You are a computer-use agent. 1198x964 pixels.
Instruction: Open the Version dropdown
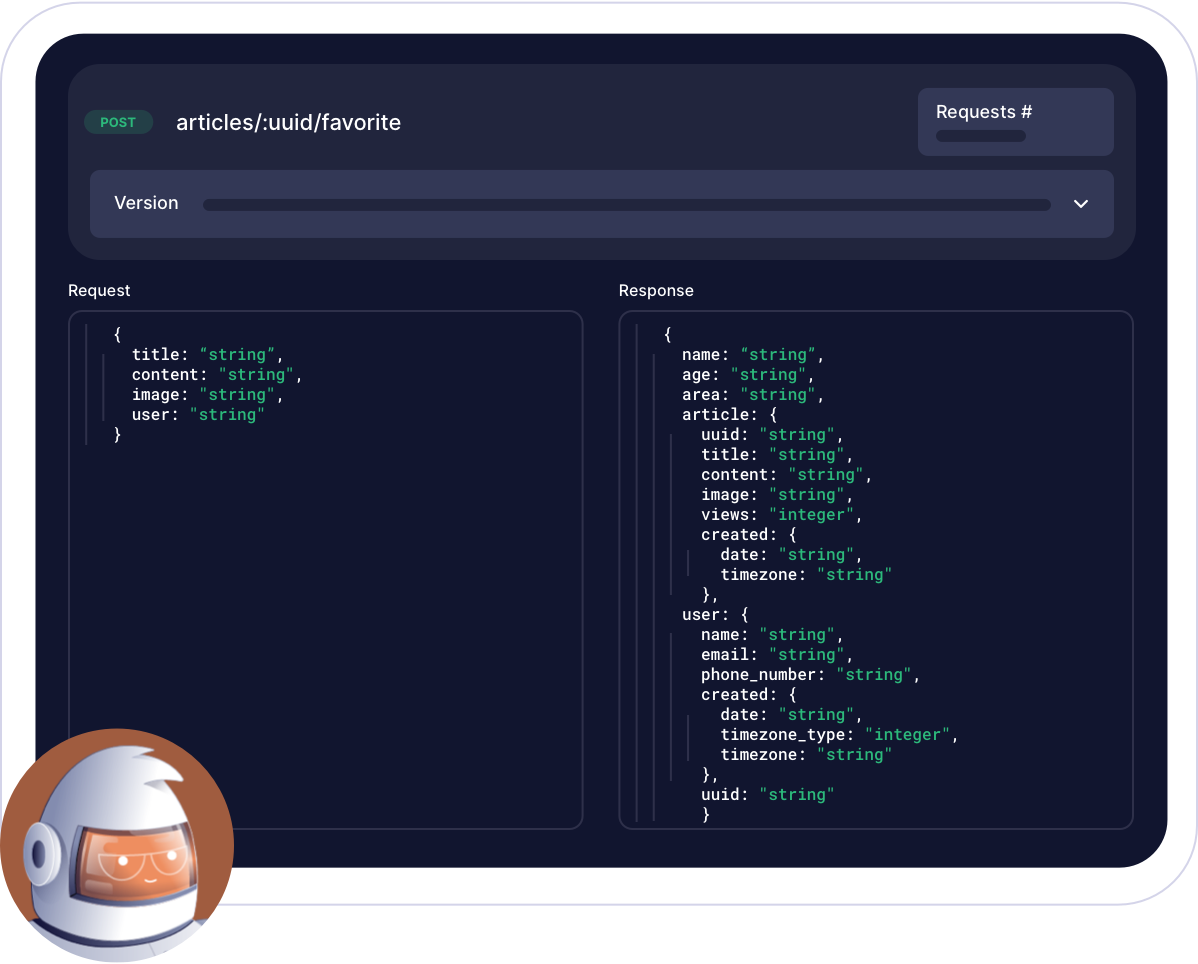(1080, 203)
